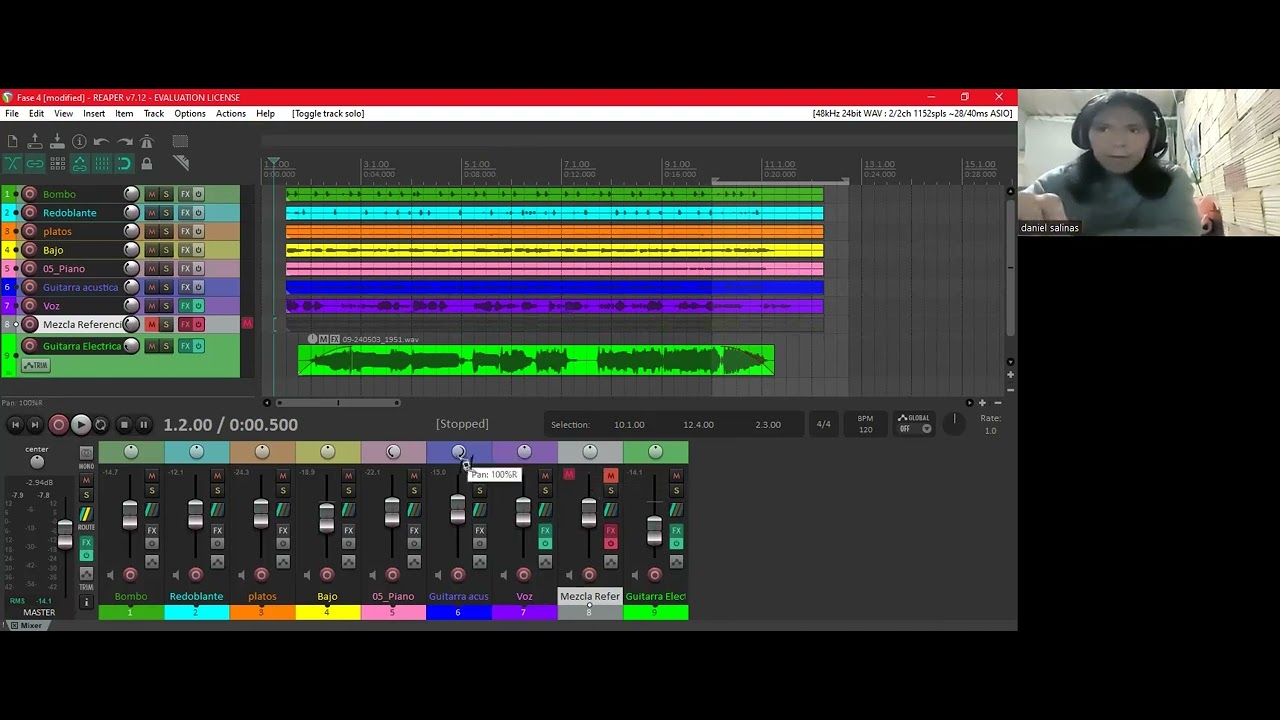1280x720 pixels.
Task: Toggle auto-crossfade toolbar icon
Action: click(x=12, y=163)
